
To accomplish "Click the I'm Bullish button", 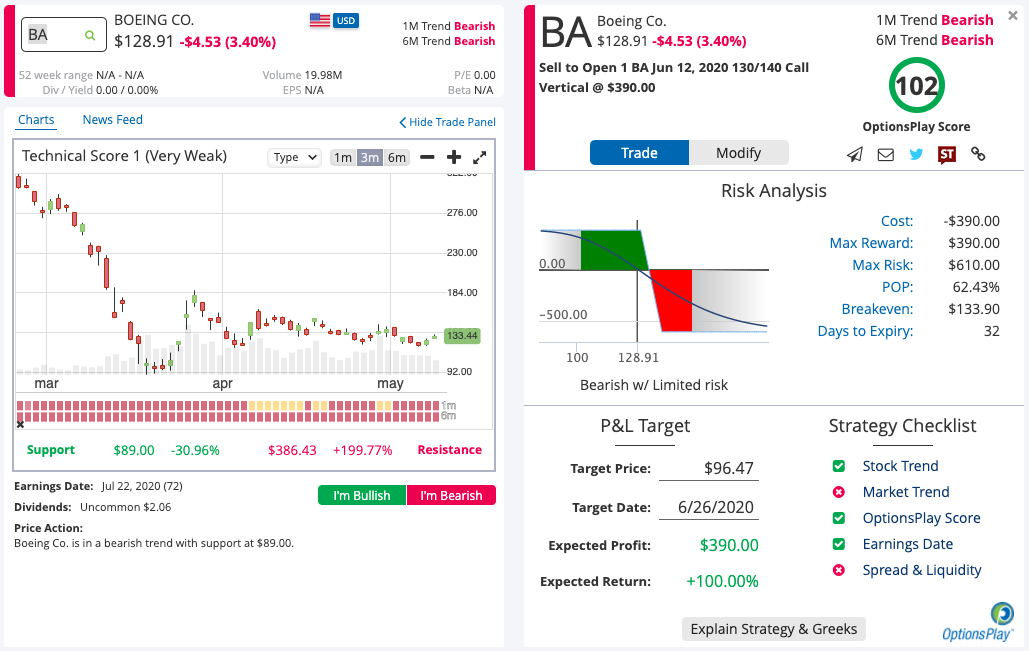I will 362,495.
